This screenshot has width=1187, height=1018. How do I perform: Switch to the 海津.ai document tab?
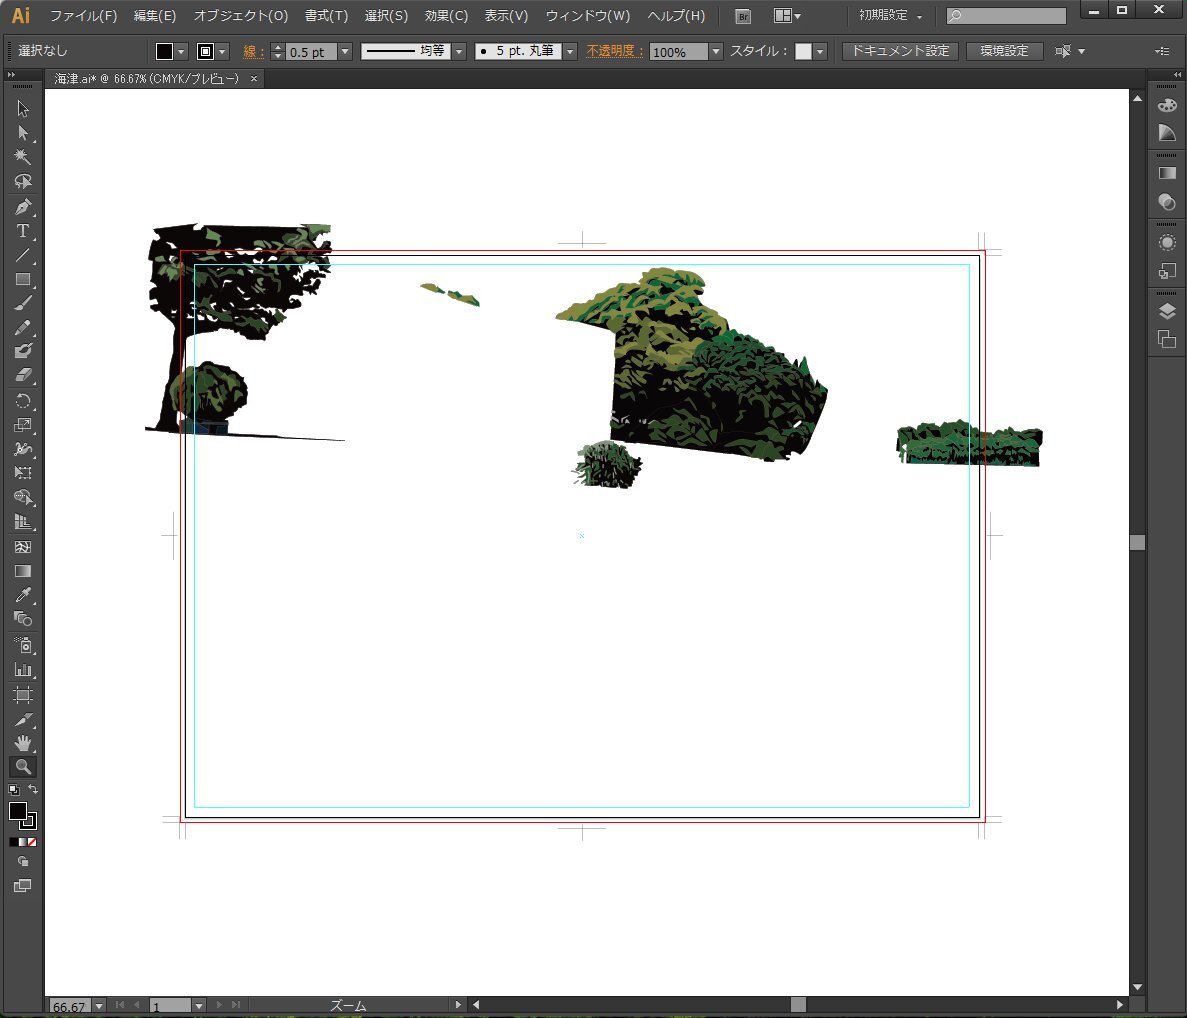(x=146, y=79)
